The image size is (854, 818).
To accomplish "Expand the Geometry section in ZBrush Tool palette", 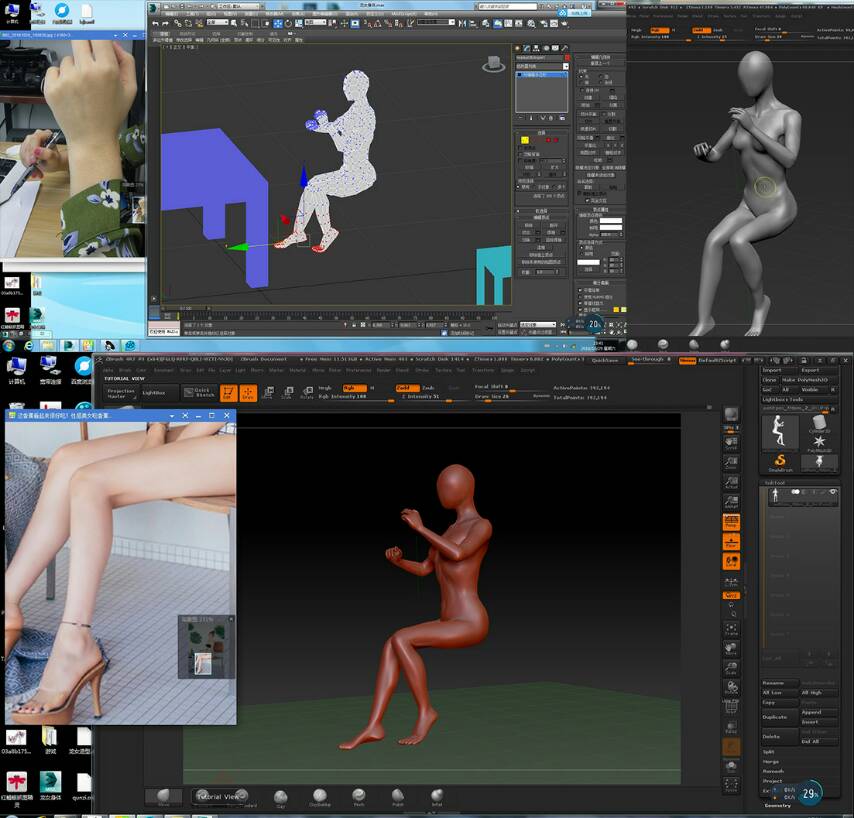I will (777, 805).
